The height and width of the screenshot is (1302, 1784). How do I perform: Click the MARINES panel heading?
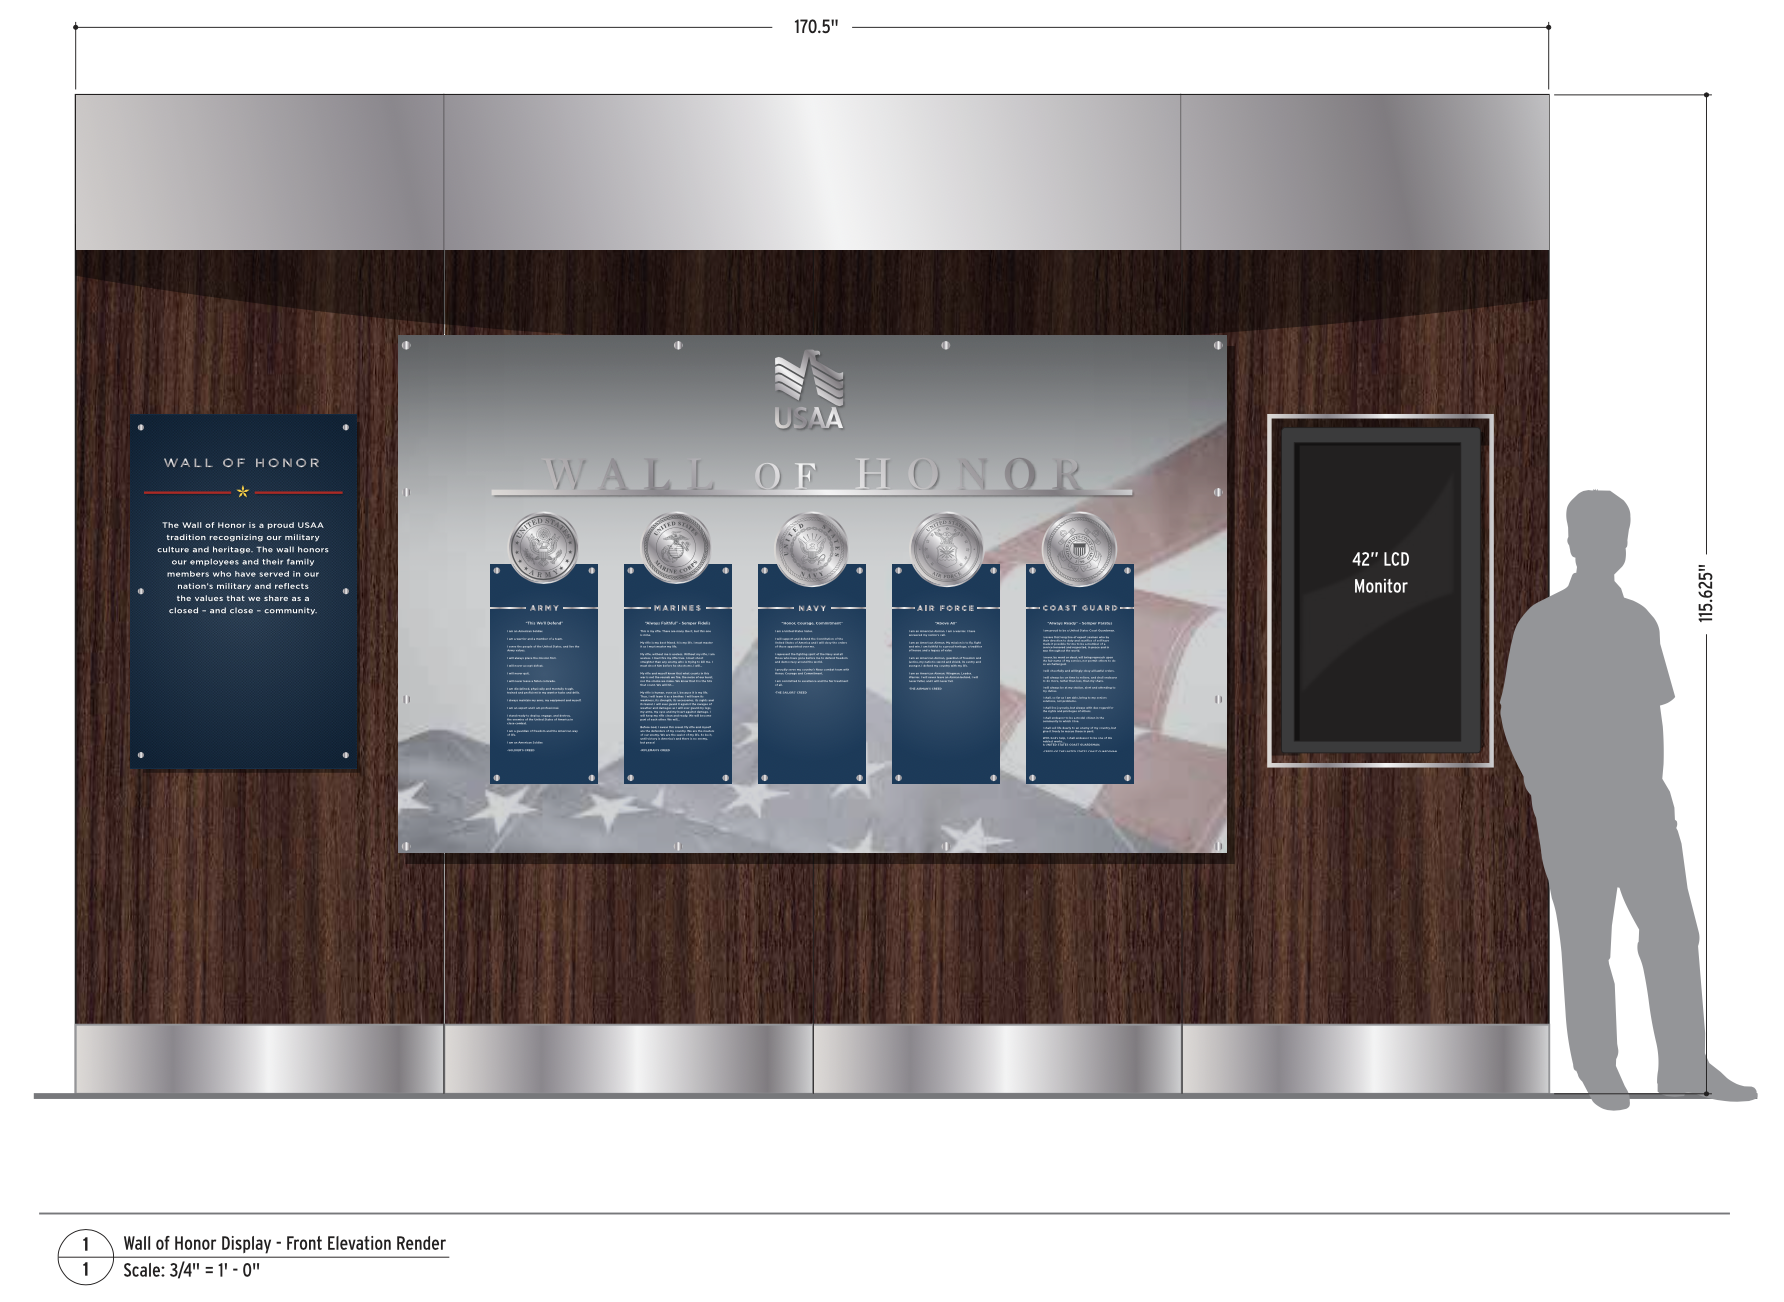(677, 608)
